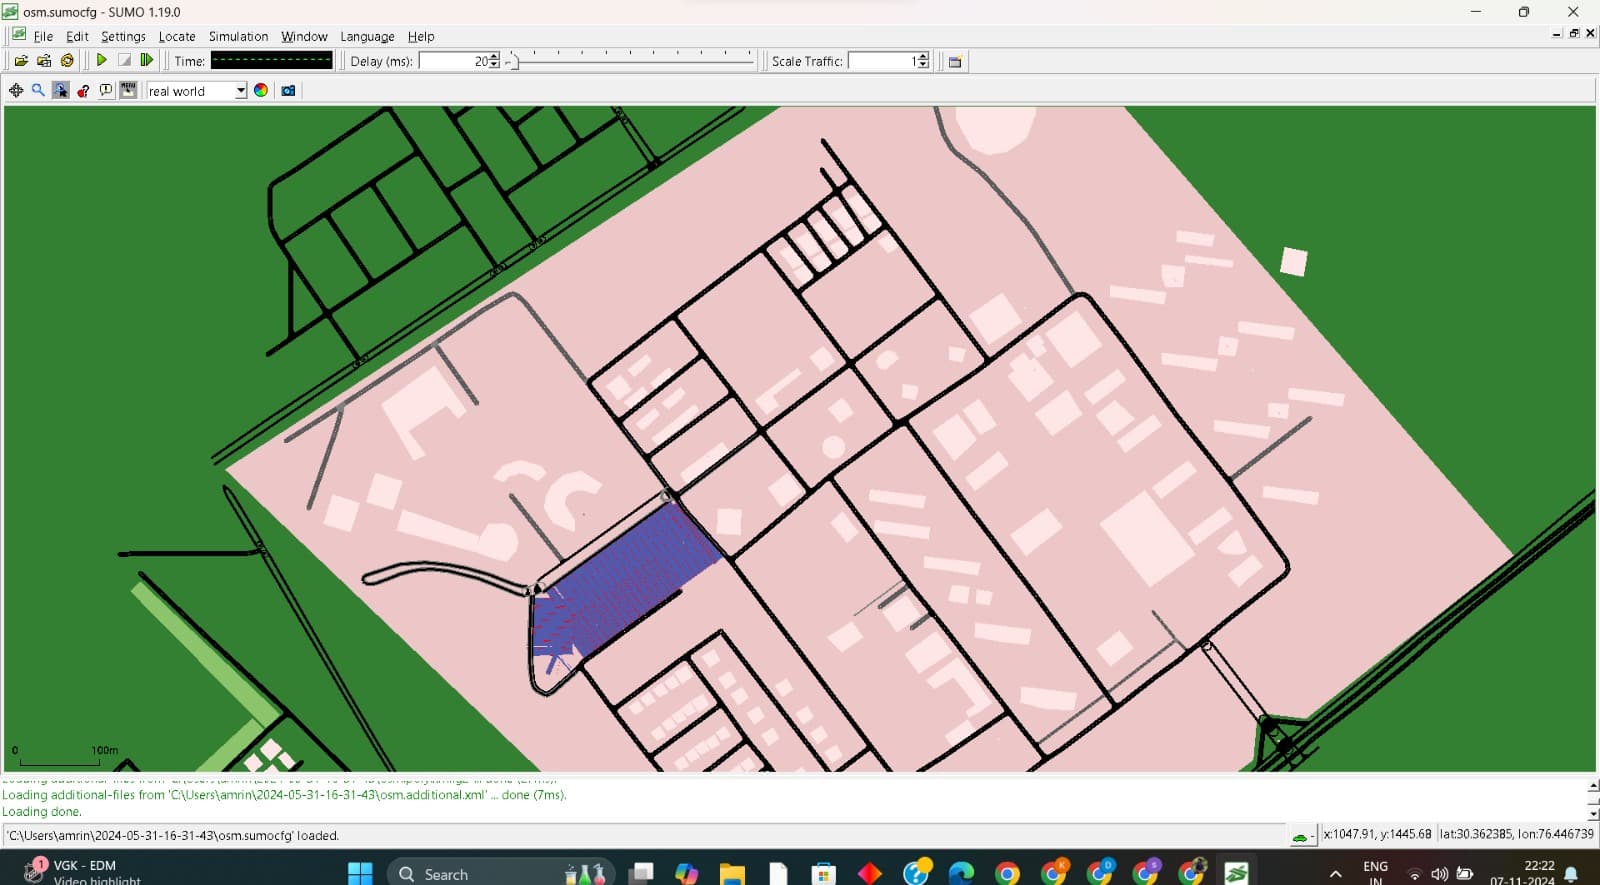Open visualization settings color wheel

tap(261, 90)
